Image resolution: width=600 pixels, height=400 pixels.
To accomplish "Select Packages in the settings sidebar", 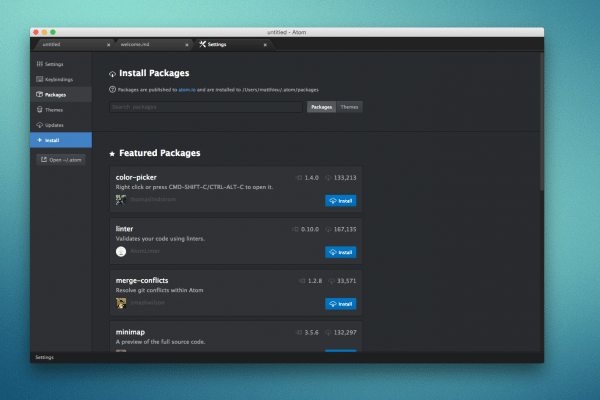I will [56, 94].
